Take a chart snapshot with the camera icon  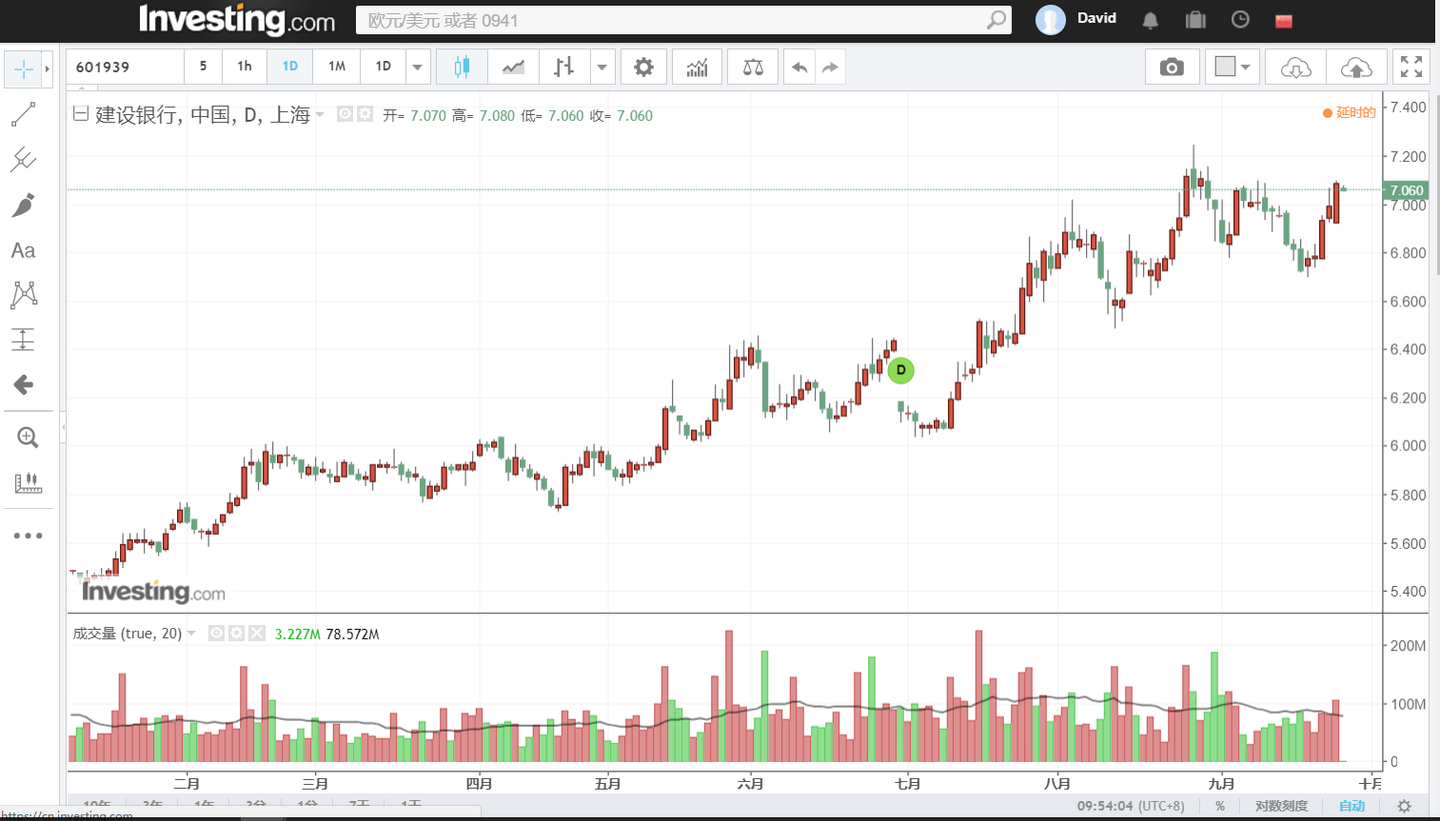tap(1172, 66)
